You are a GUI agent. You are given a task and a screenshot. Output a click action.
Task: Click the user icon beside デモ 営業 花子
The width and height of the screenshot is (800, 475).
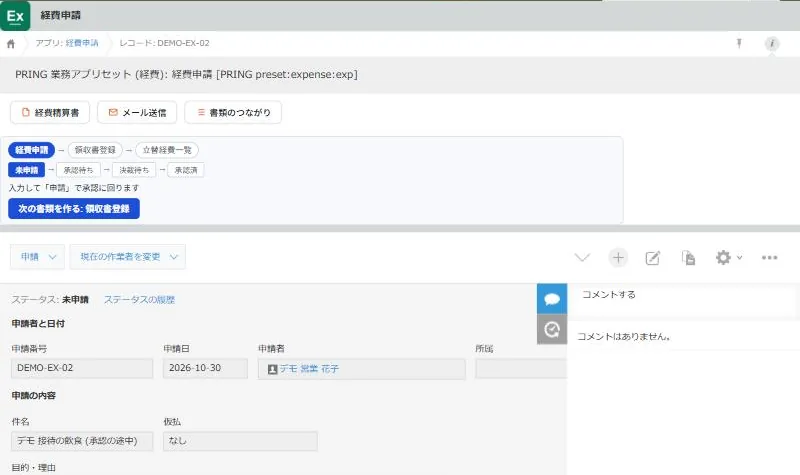pyautogui.click(x=272, y=369)
